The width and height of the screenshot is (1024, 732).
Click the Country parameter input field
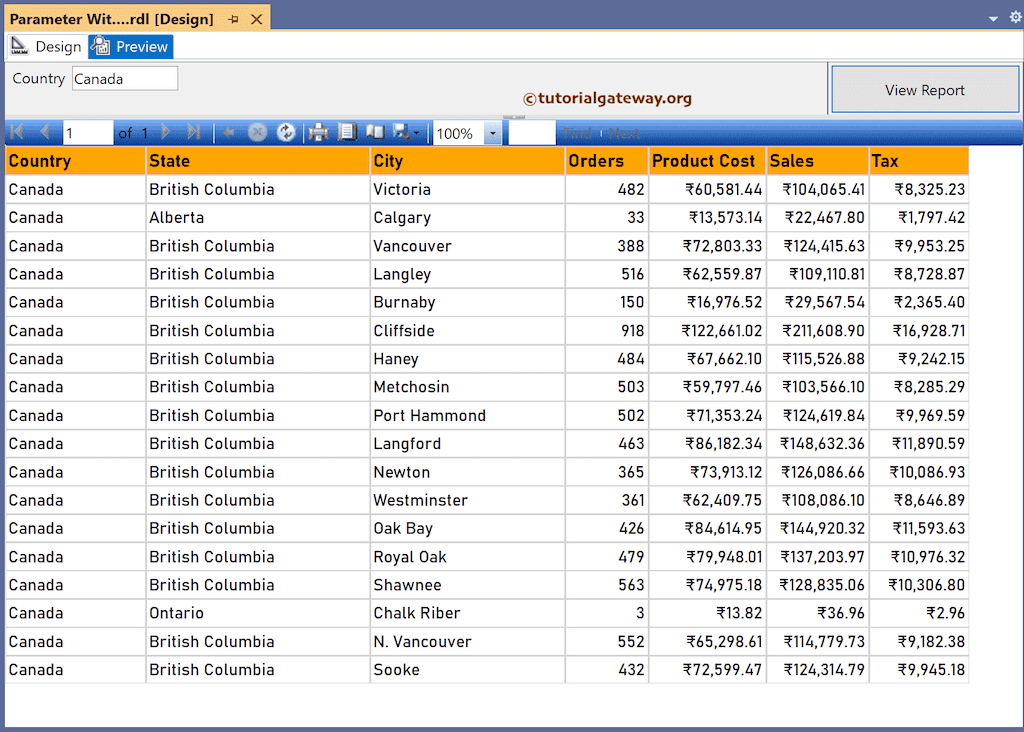pos(125,79)
